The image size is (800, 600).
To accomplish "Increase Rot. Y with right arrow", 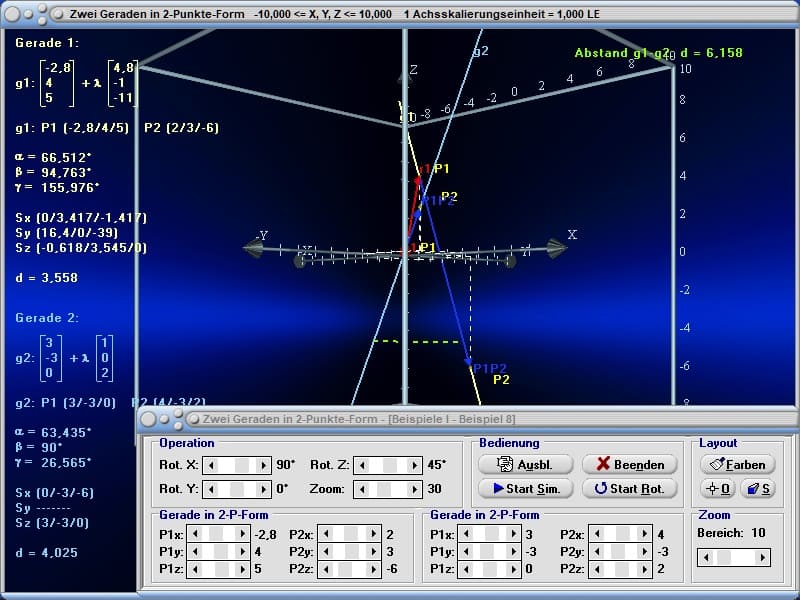I will pos(263,489).
